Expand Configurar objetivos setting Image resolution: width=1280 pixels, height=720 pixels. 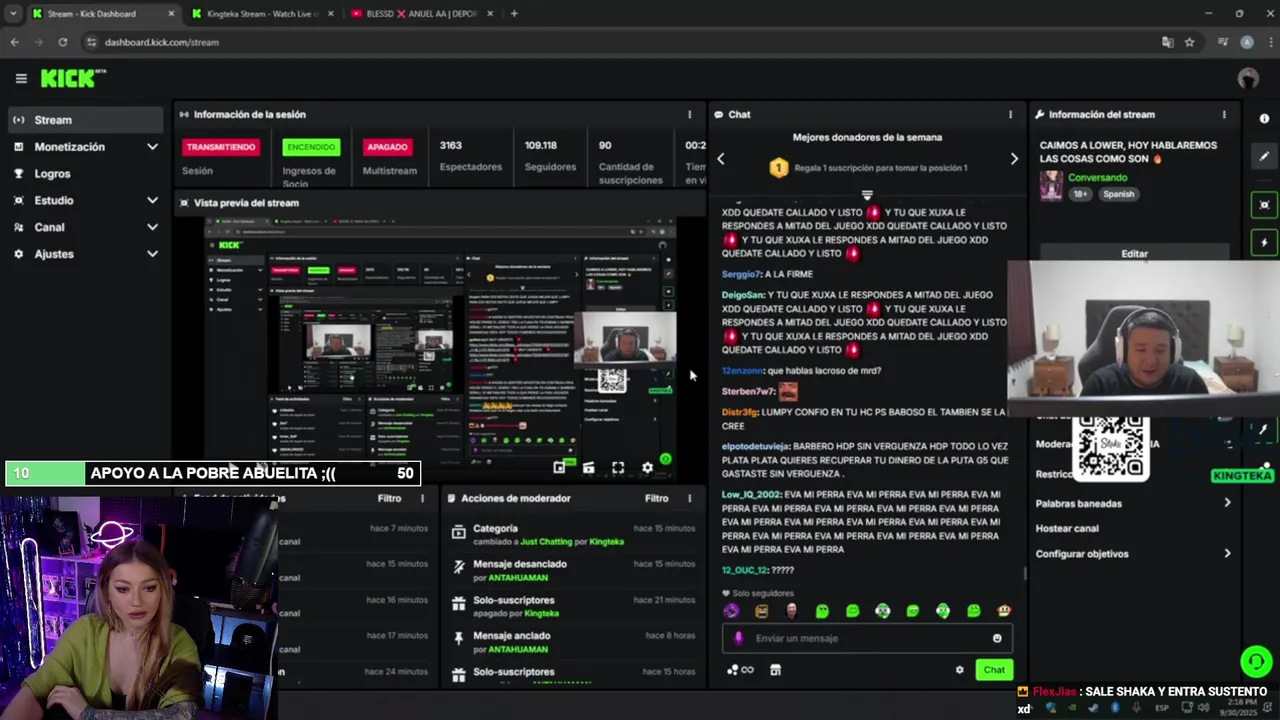point(1134,553)
